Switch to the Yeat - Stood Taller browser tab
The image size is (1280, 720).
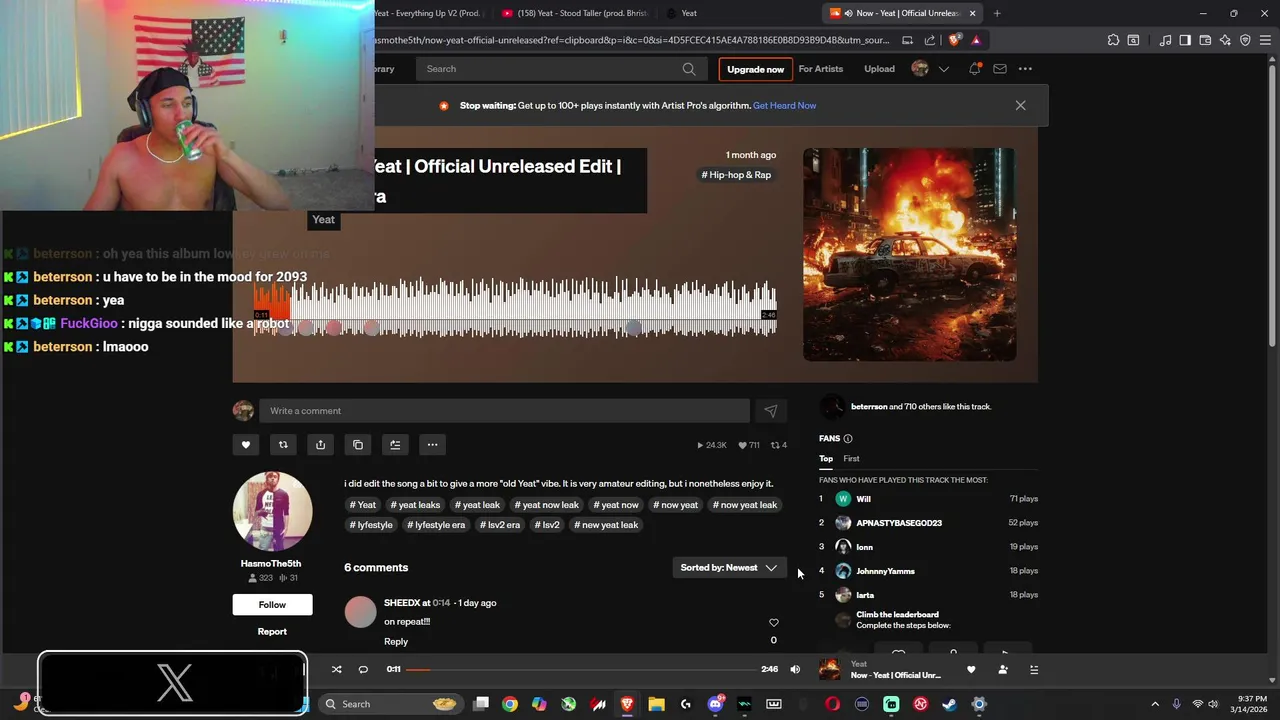click(574, 13)
